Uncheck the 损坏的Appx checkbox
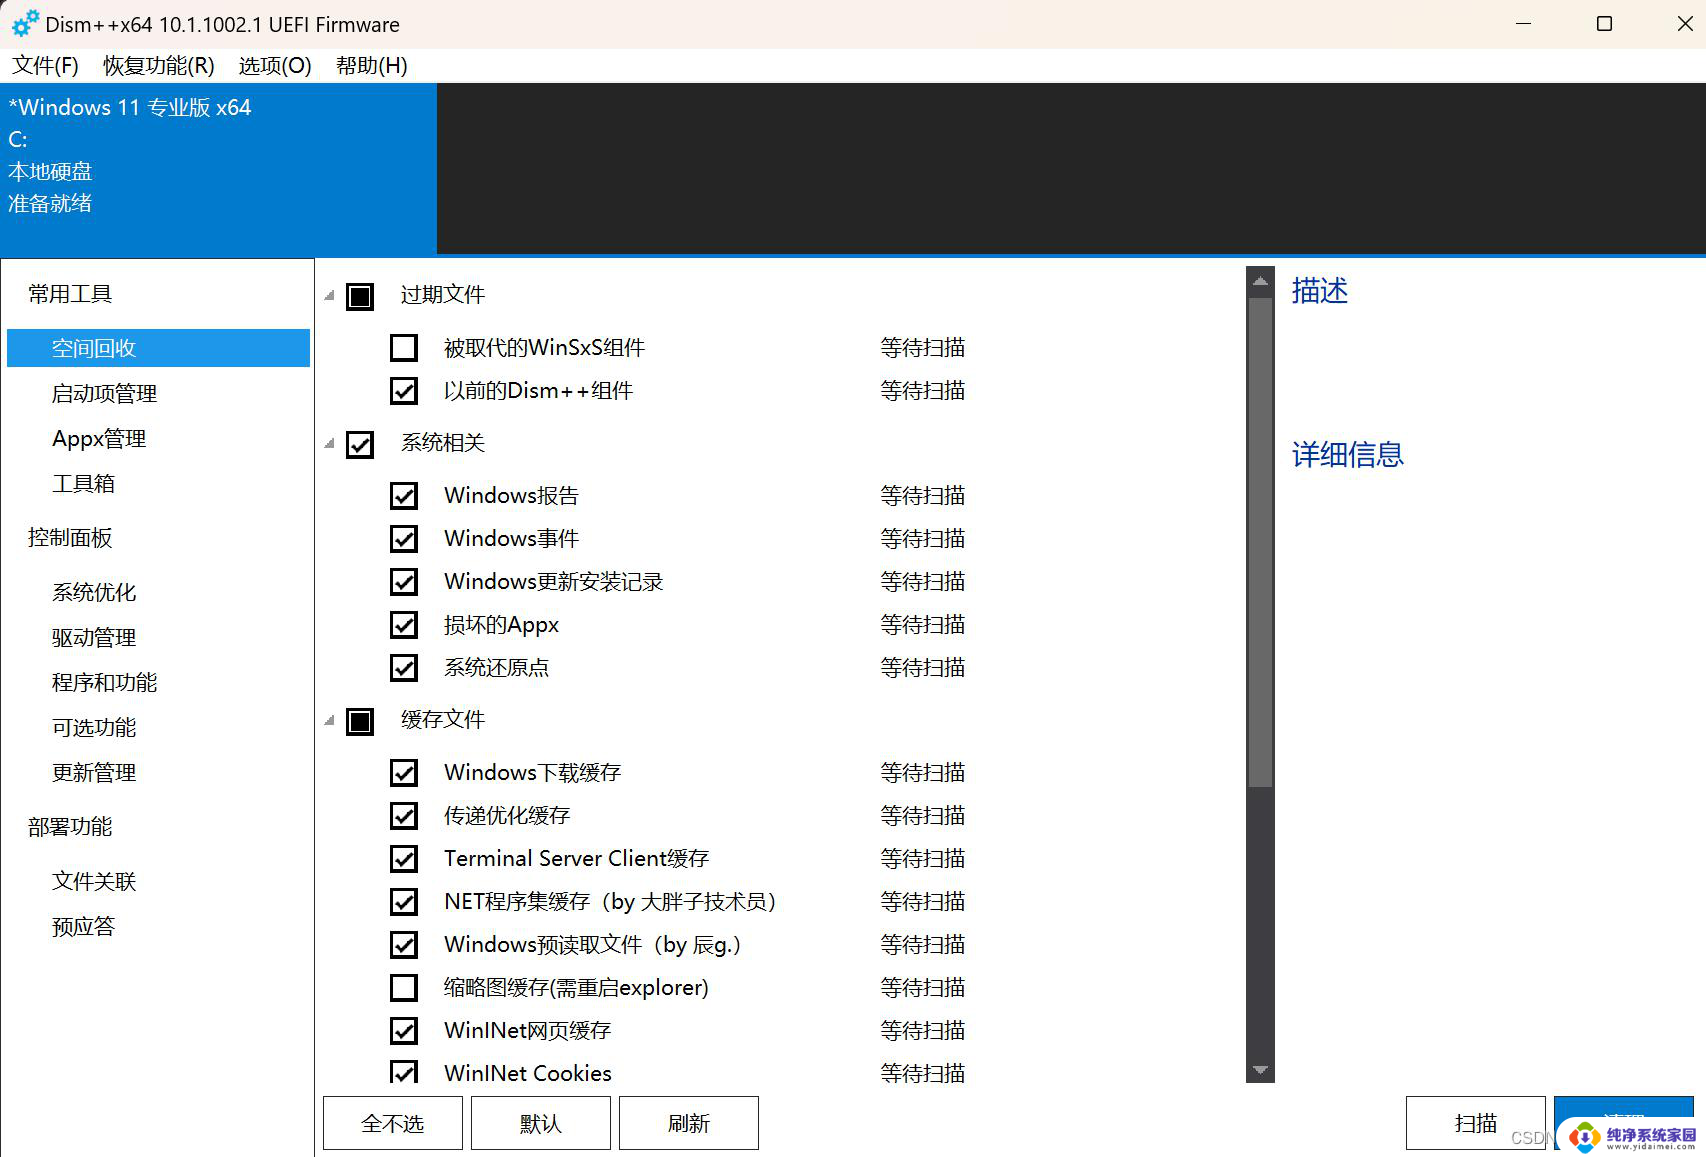This screenshot has width=1706, height=1157. coord(404,625)
